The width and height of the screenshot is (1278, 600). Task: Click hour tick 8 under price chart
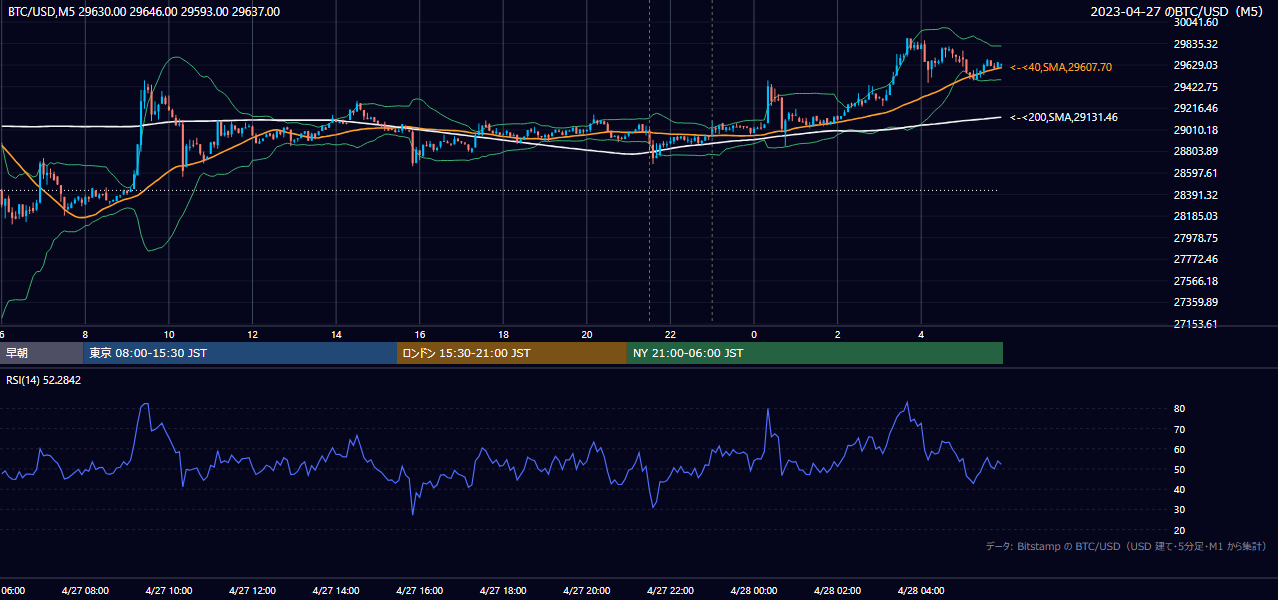tap(85, 334)
